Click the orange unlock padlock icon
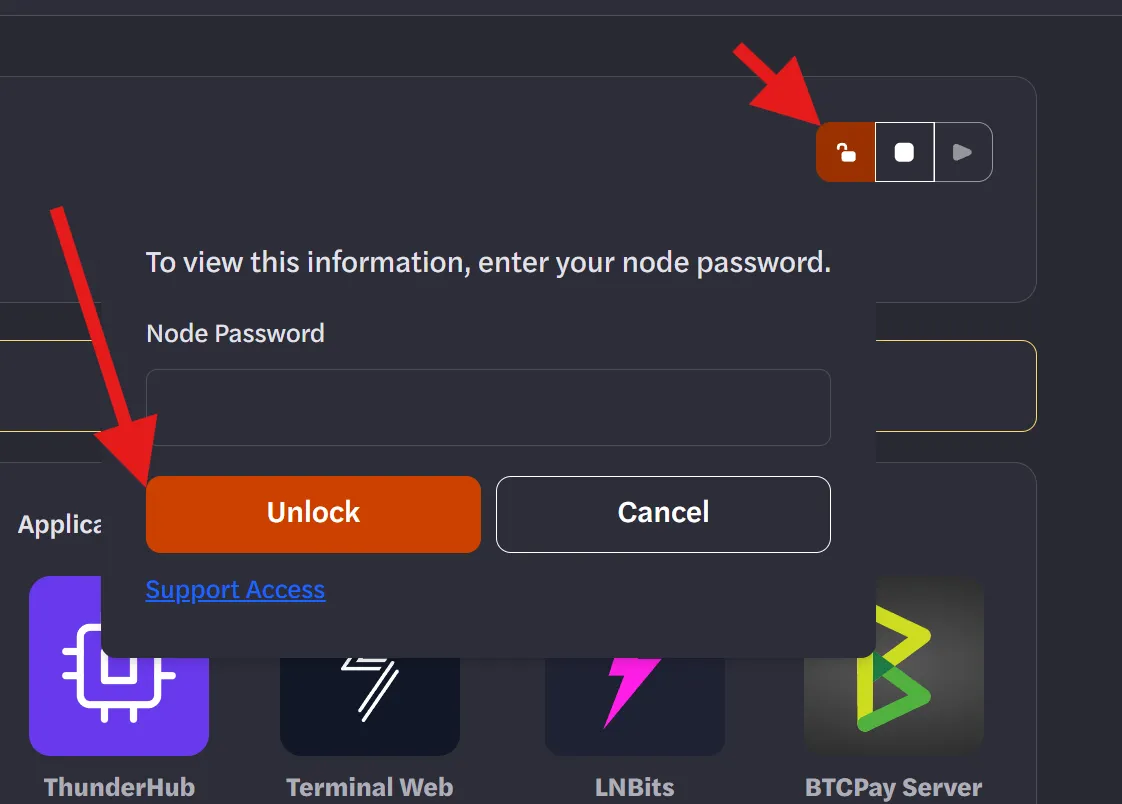Viewport: 1122px width, 804px height. coord(846,152)
